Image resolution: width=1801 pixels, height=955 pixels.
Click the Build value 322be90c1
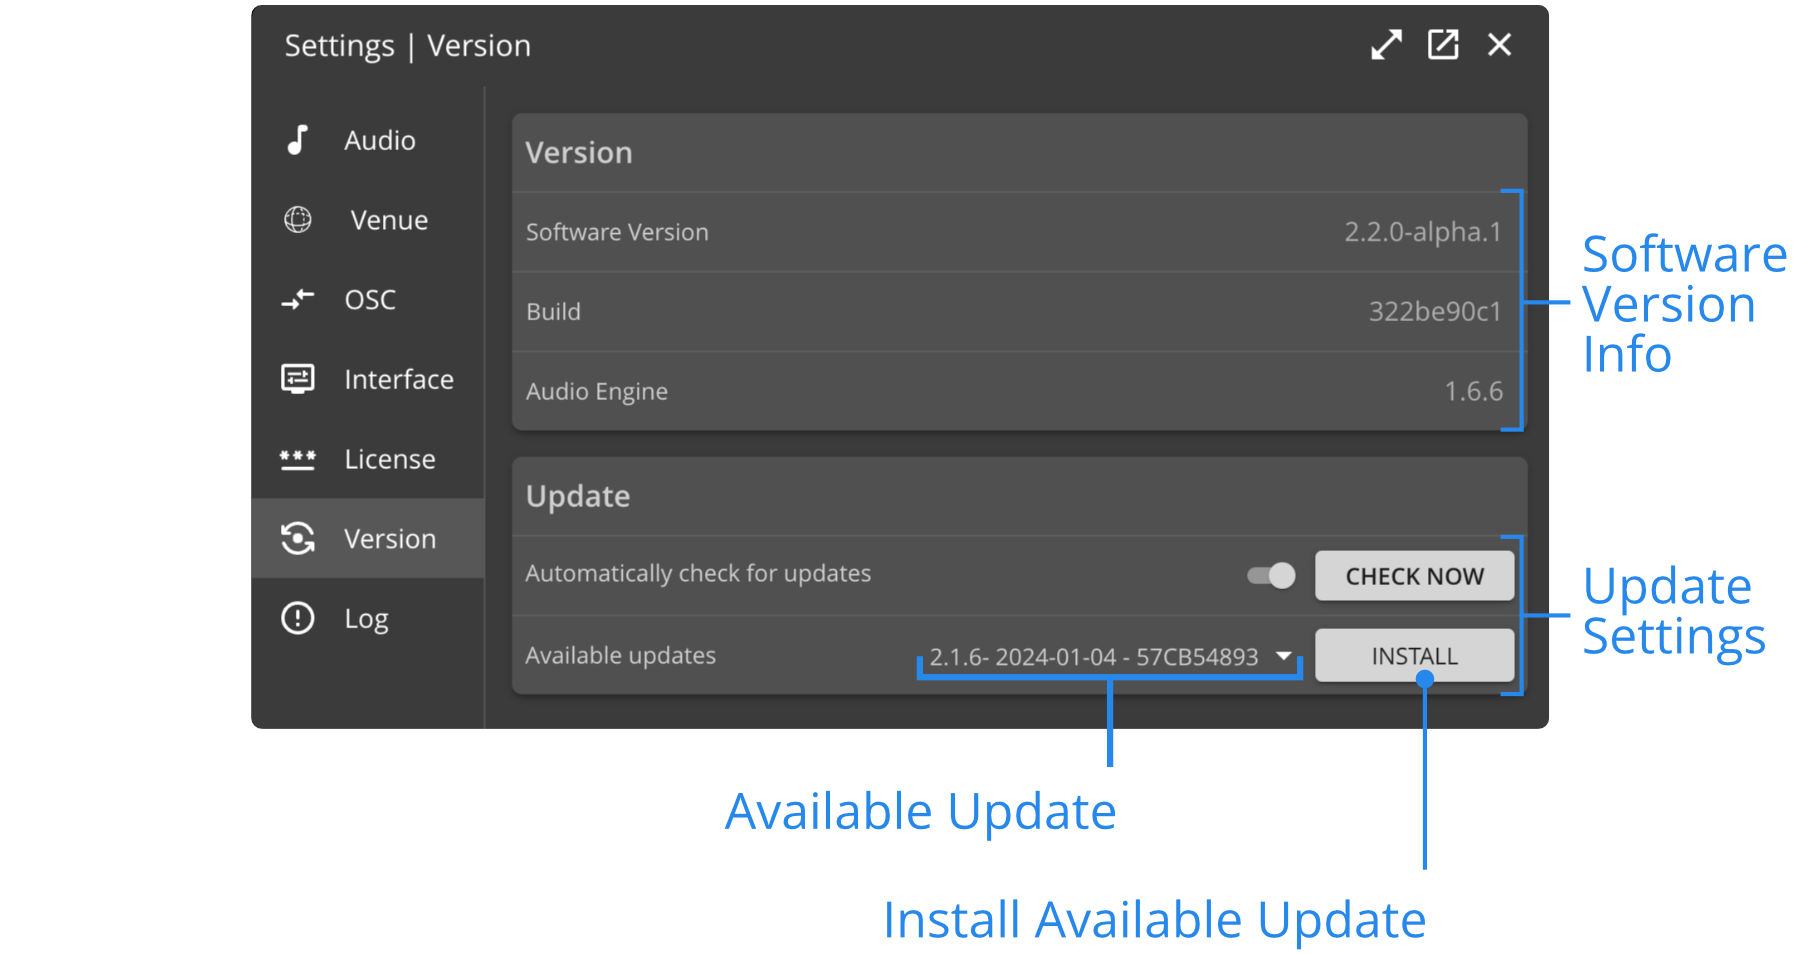[1435, 311]
